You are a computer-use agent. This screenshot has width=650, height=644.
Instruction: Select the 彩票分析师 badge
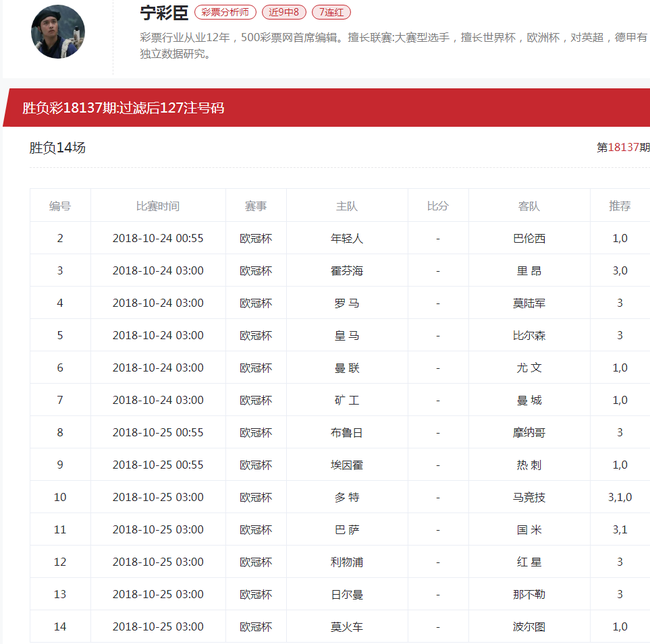225,12
